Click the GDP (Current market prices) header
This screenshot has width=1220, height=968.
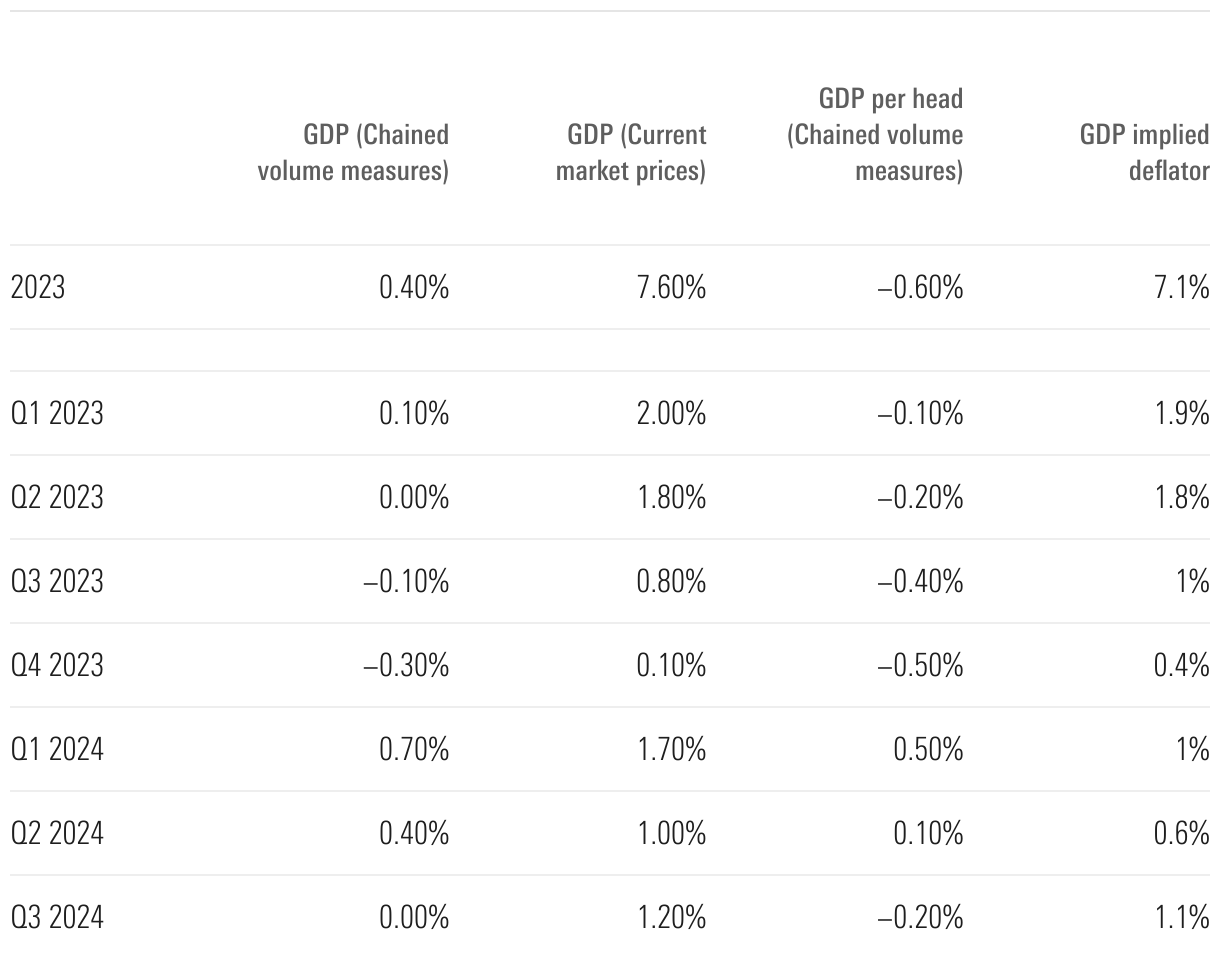click(631, 153)
